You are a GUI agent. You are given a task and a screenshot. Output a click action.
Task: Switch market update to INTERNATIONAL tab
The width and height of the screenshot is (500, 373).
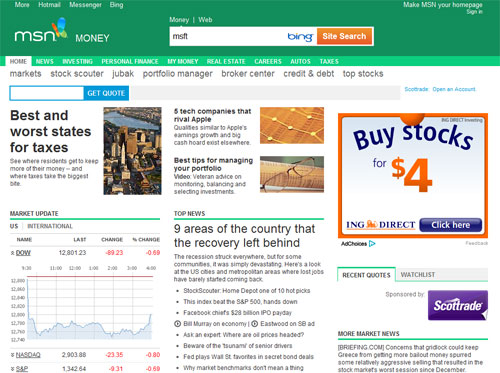pyautogui.click(x=50, y=226)
